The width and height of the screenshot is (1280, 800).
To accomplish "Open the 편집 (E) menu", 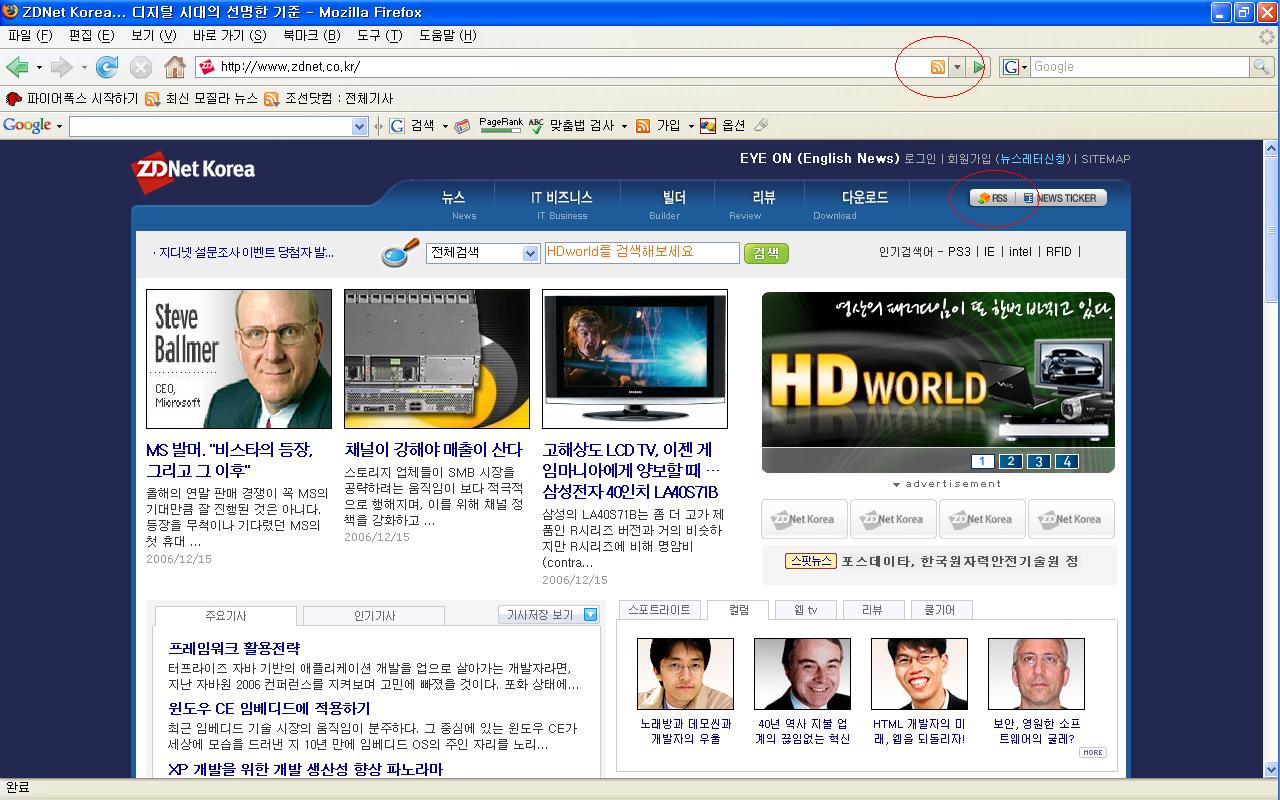I will pyautogui.click(x=91, y=36).
